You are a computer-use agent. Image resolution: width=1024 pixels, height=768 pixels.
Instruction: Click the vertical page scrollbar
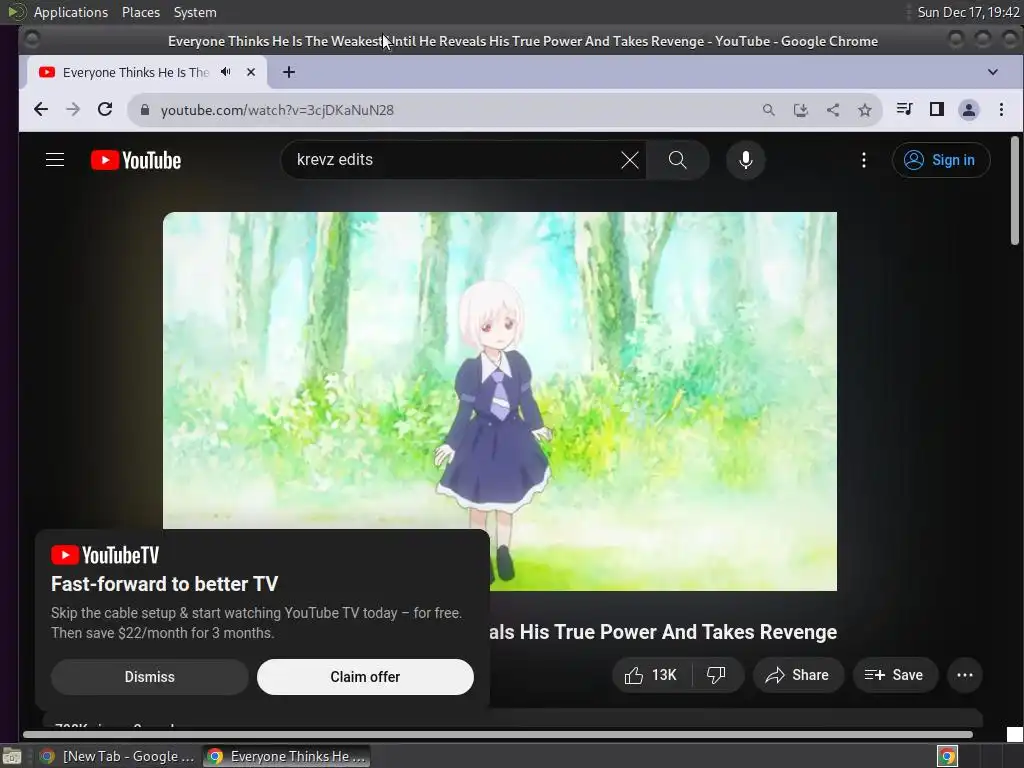point(1014,191)
